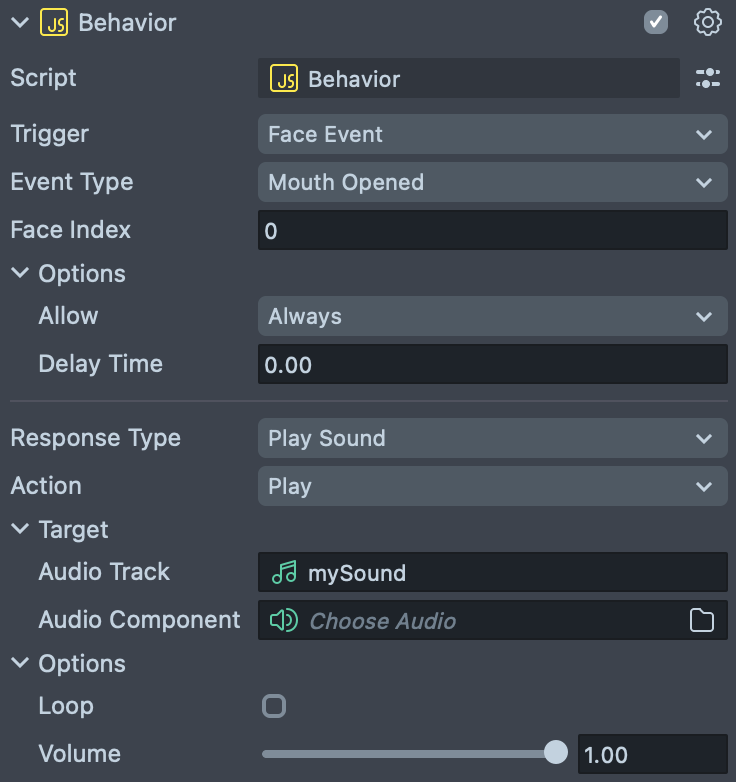Viewport: 736px width, 782px height.
Task: Click the folder icon to choose audio
Action: tap(702, 621)
